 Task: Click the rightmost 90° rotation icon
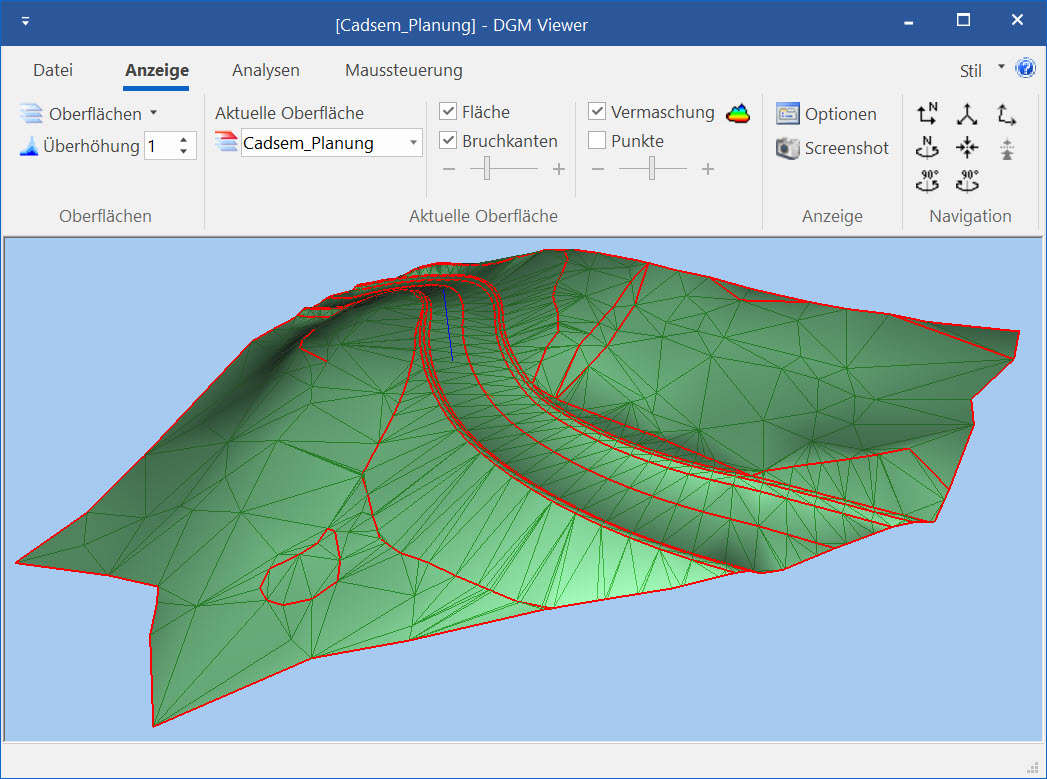[967, 181]
